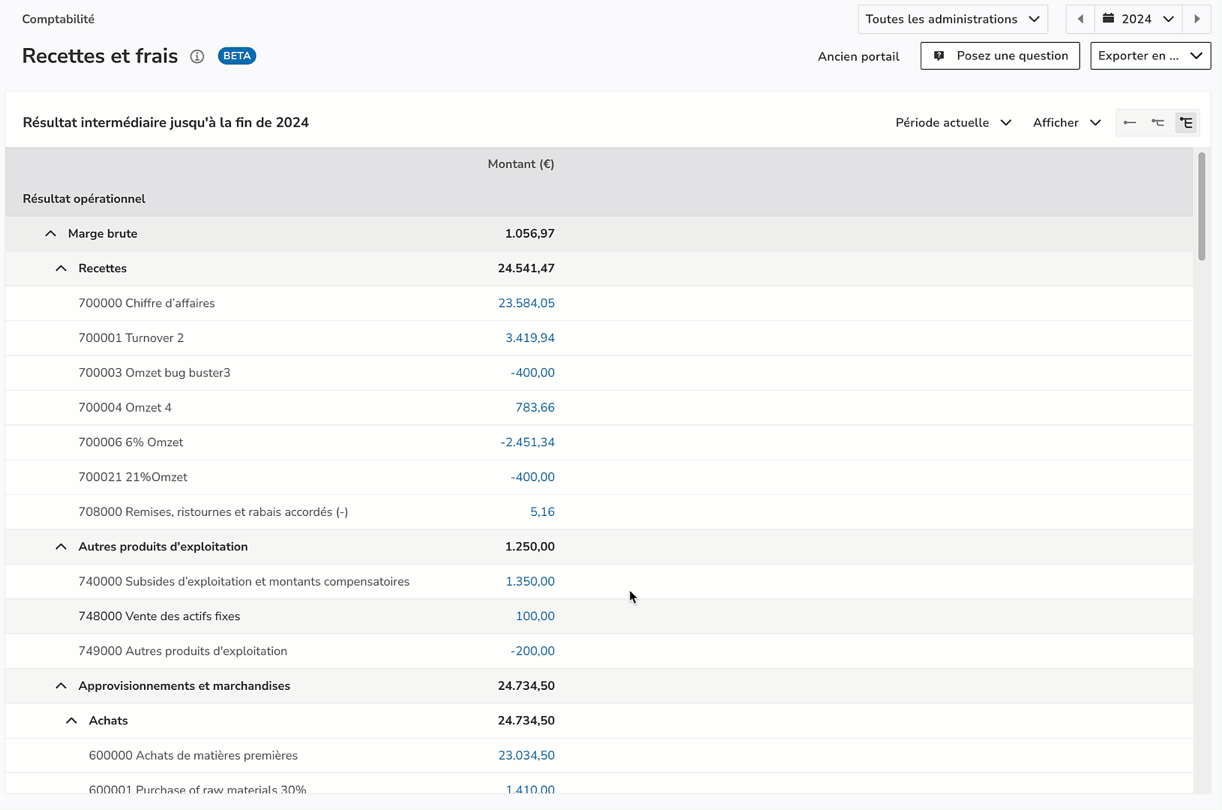Click the question bubble icon
This screenshot has width=1222, height=810.
939,56
